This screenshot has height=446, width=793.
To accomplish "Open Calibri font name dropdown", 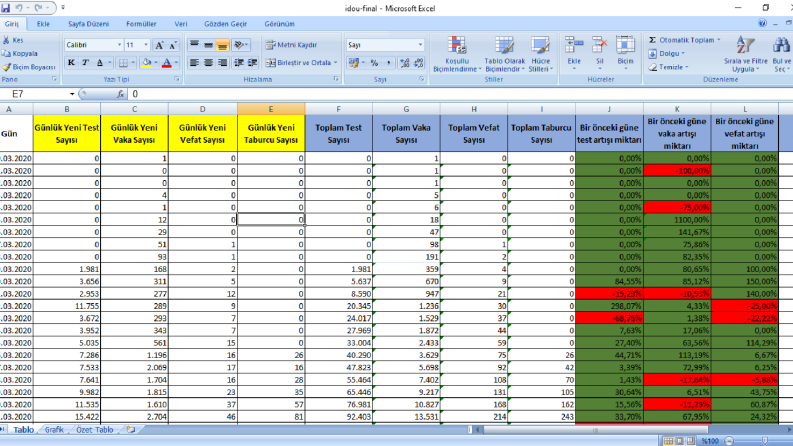I will point(119,45).
